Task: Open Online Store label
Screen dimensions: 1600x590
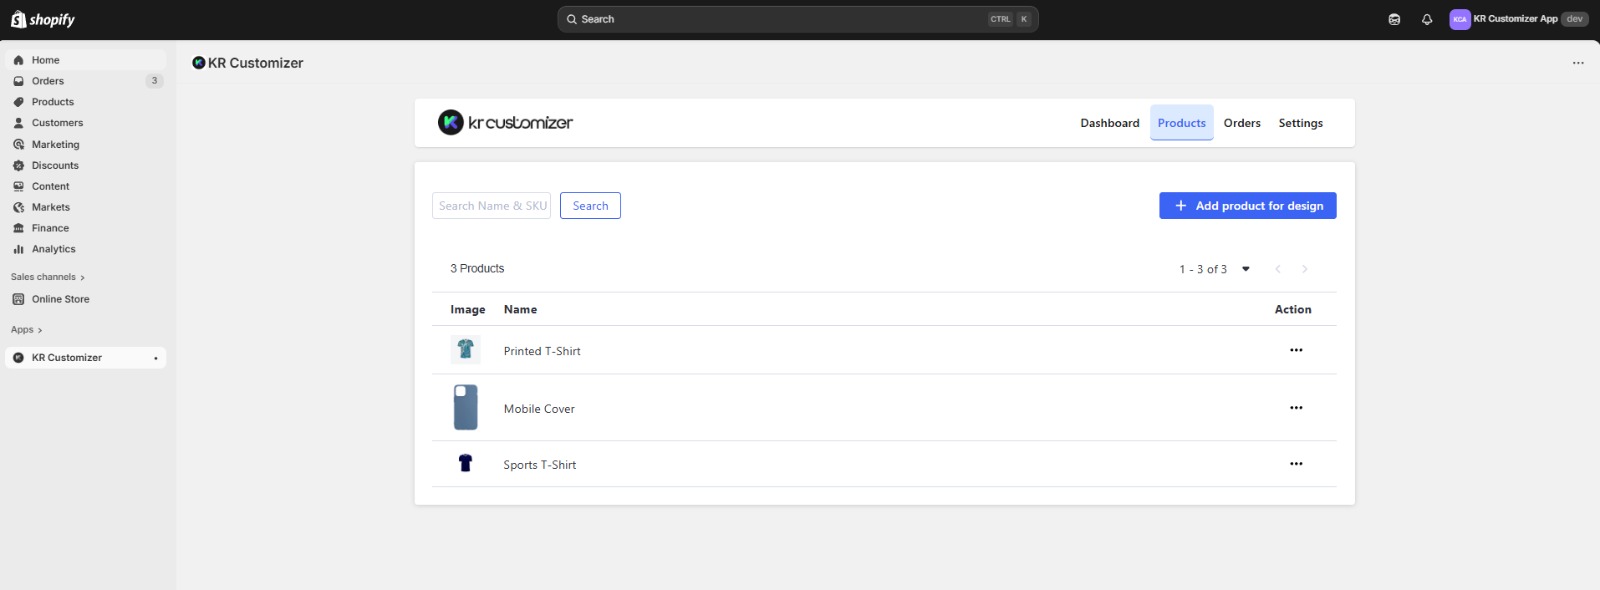Action: [61, 299]
